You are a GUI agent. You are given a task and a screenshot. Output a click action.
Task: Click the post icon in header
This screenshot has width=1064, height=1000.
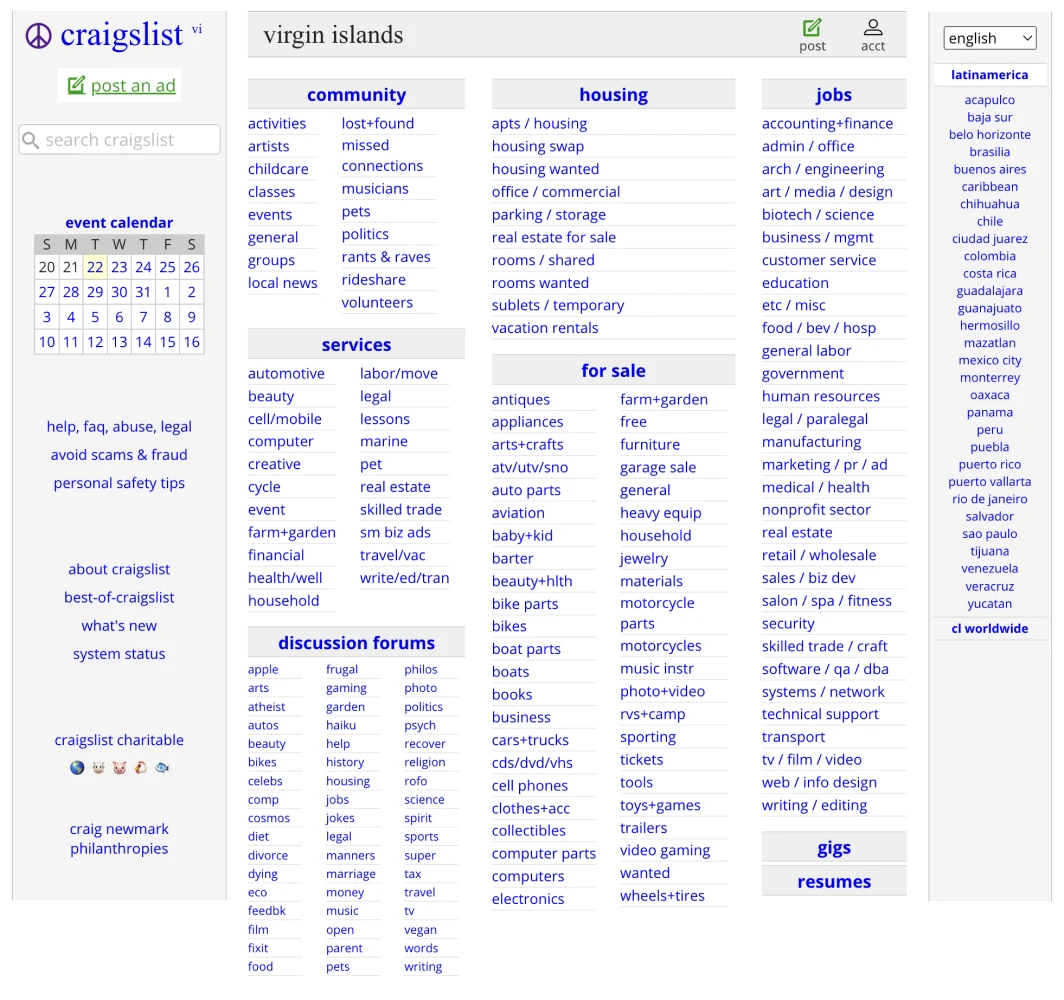[812, 28]
